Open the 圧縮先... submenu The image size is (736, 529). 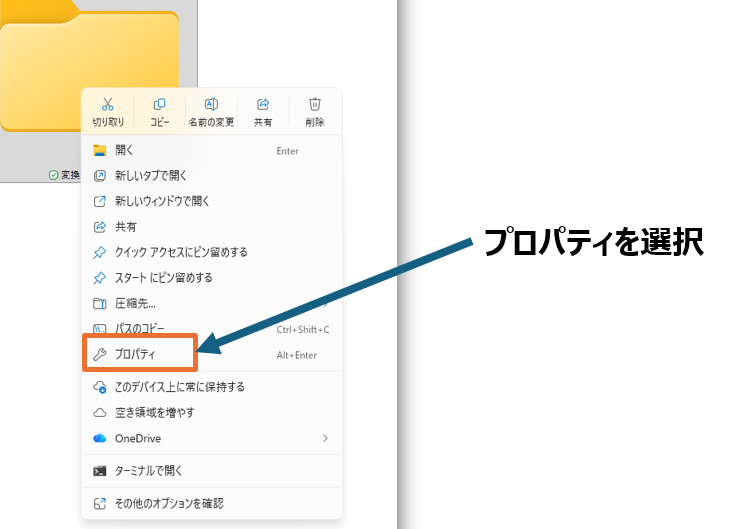pyautogui.click(x=211, y=303)
